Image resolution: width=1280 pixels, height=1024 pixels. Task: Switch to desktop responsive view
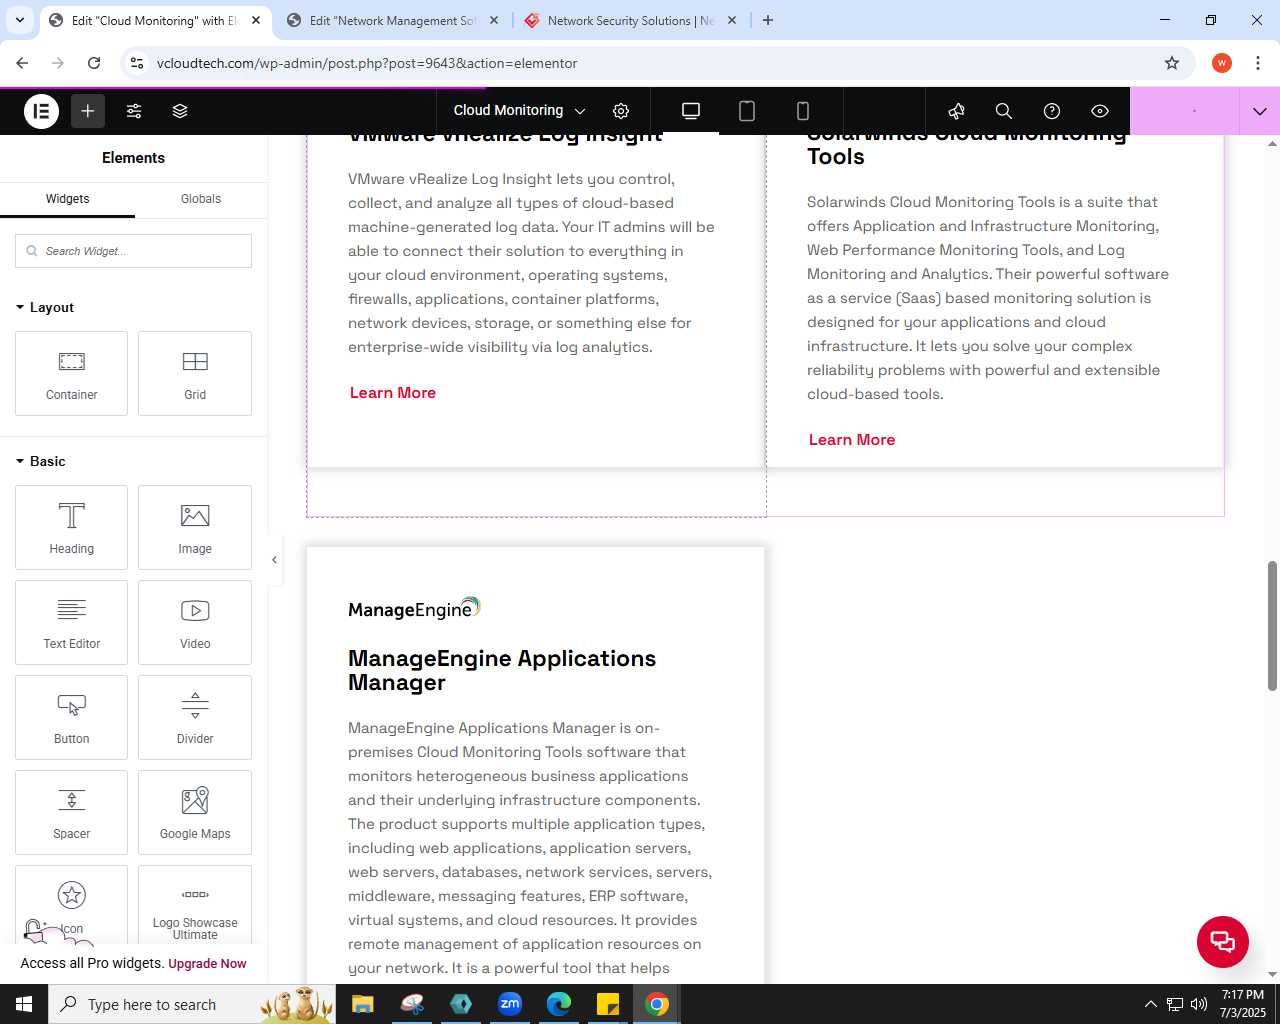(691, 111)
